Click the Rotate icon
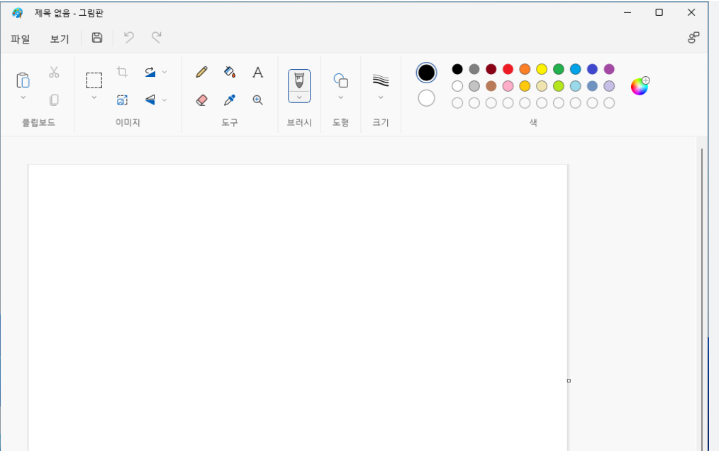 coord(150,72)
